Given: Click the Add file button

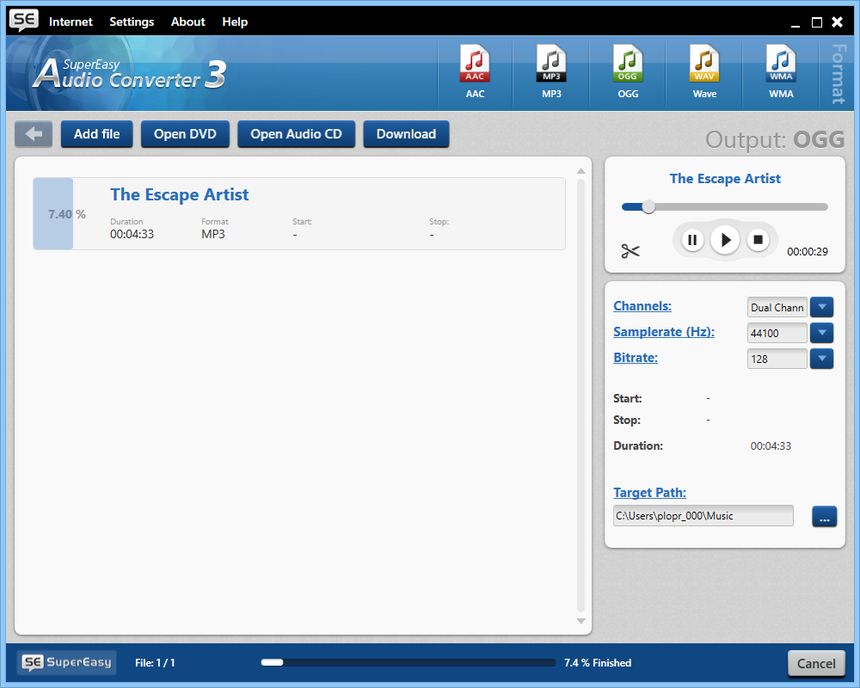Looking at the screenshot, I should click(97, 134).
